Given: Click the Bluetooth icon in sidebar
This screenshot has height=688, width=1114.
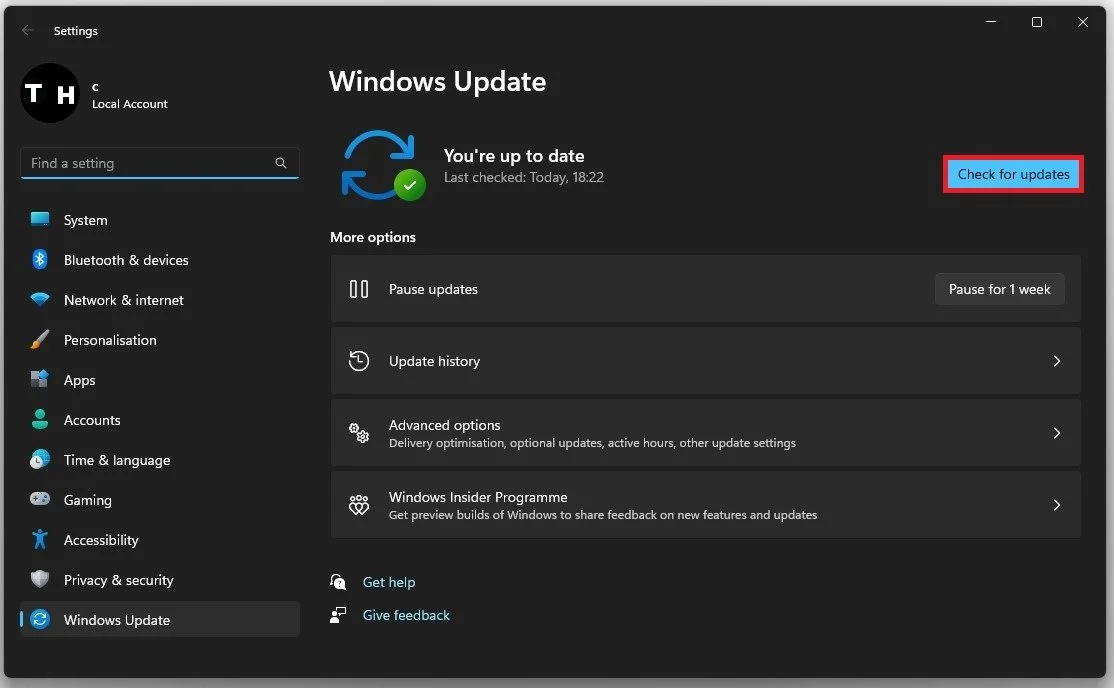Looking at the screenshot, I should click(x=40, y=259).
